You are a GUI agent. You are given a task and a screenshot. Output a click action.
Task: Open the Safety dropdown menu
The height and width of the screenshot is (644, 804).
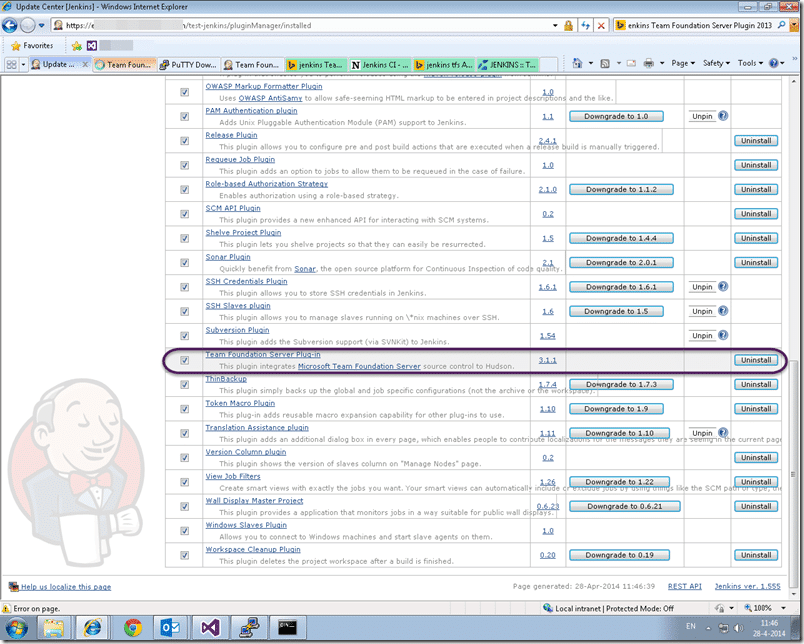tap(716, 63)
